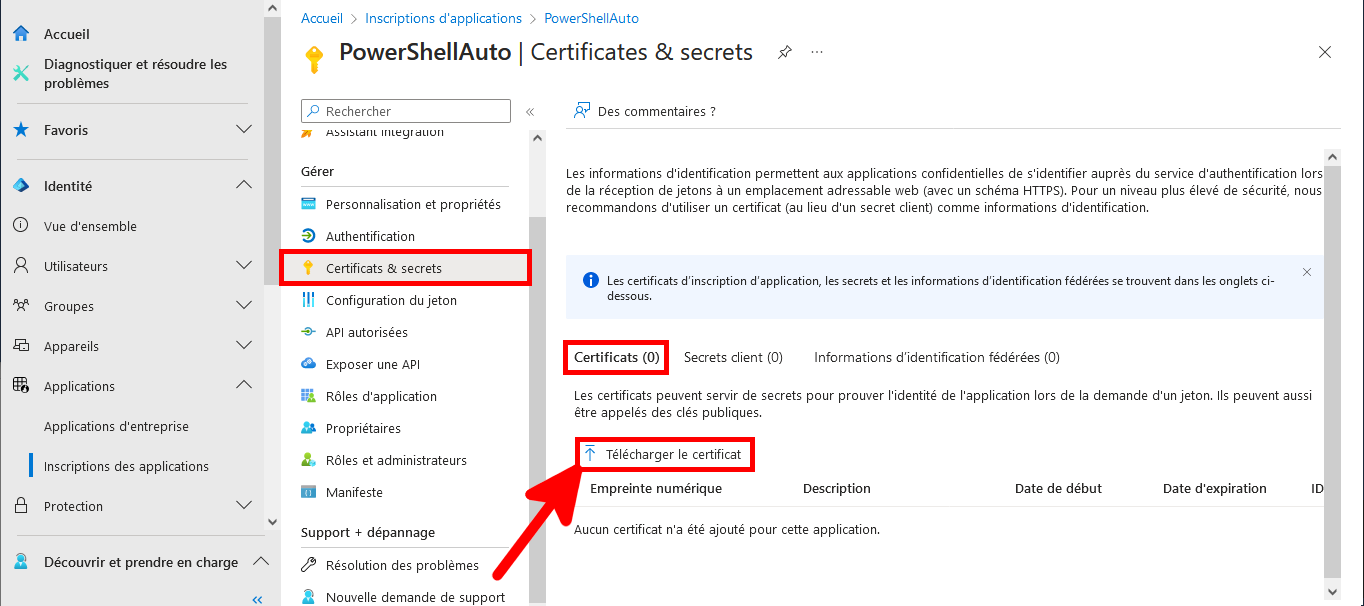Click the Authentification blade icon
The height and width of the screenshot is (606, 1364).
(310, 235)
